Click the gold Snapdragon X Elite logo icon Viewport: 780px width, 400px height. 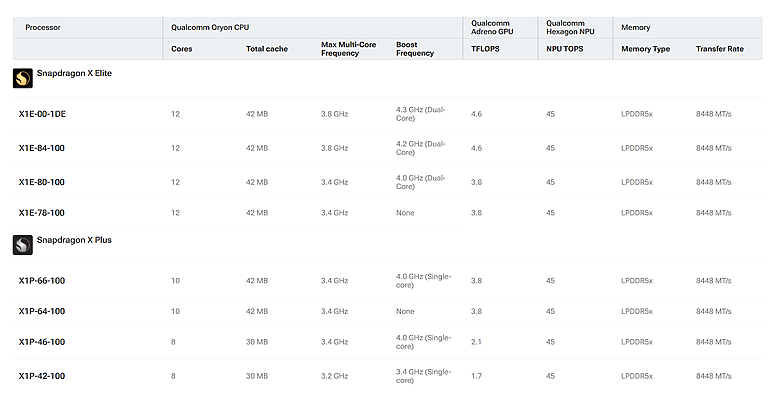pyautogui.click(x=23, y=78)
